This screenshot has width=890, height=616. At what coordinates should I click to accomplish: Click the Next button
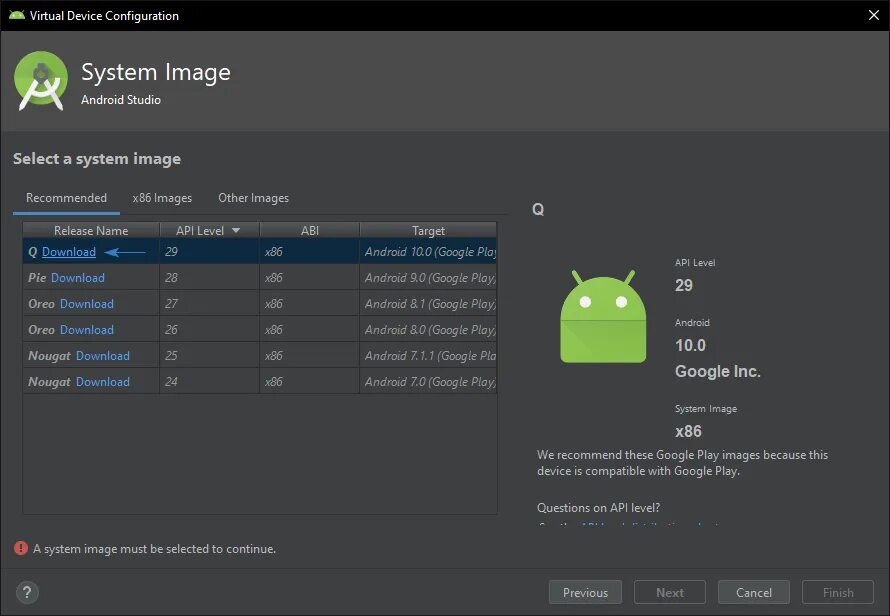[x=670, y=592]
